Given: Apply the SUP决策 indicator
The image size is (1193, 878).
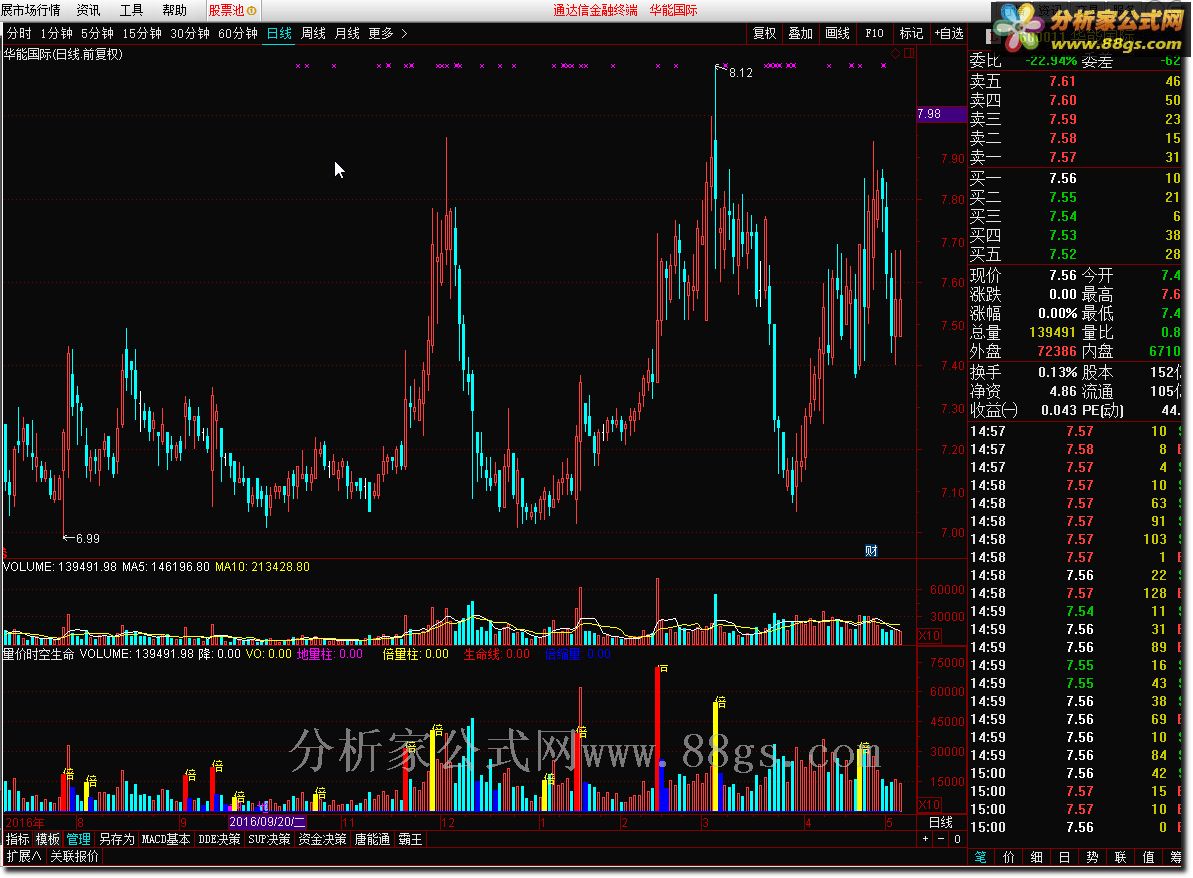Looking at the screenshot, I should (x=269, y=839).
